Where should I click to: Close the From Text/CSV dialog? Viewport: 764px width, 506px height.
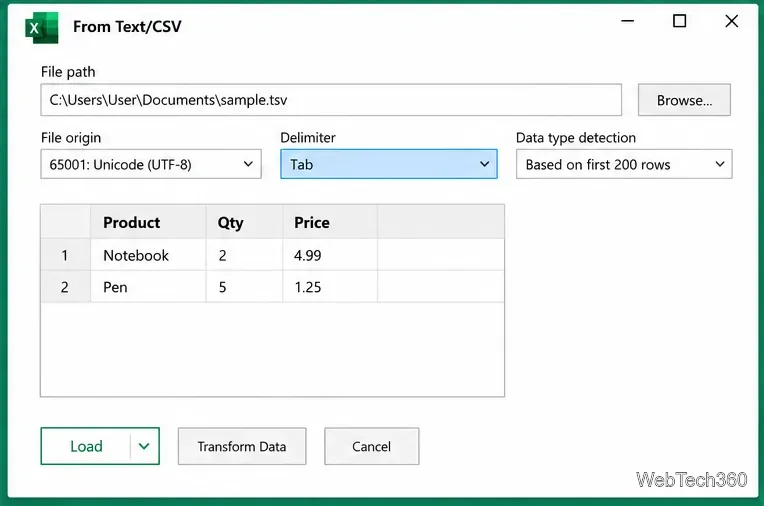pyautogui.click(x=731, y=21)
